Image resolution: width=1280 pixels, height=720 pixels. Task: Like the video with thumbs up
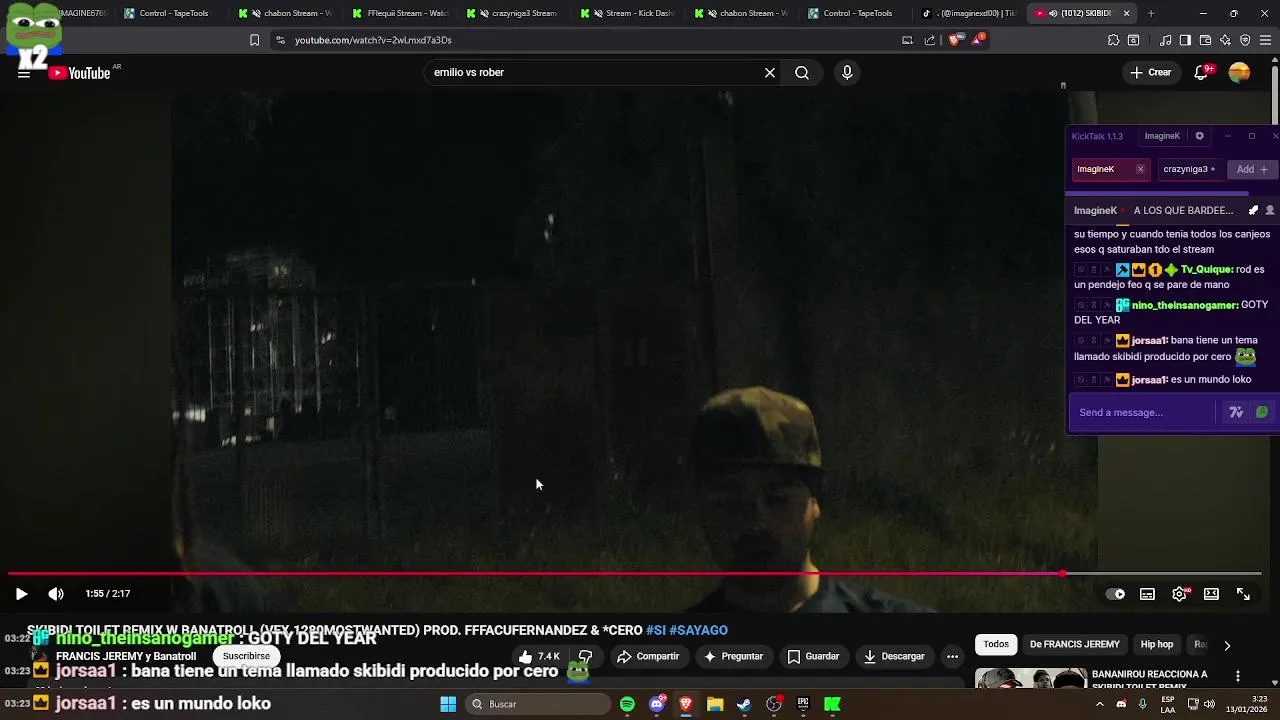coord(539,657)
